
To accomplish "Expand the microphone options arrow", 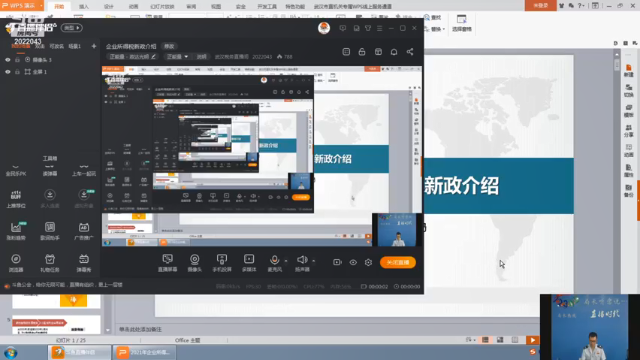I will 286,260.
